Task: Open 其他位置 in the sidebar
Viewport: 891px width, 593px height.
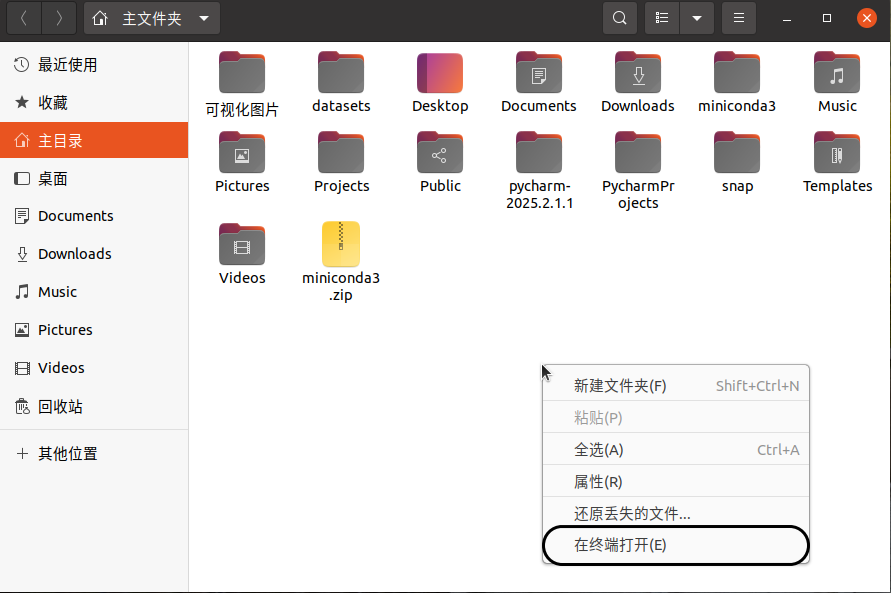Action: tap(94, 453)
